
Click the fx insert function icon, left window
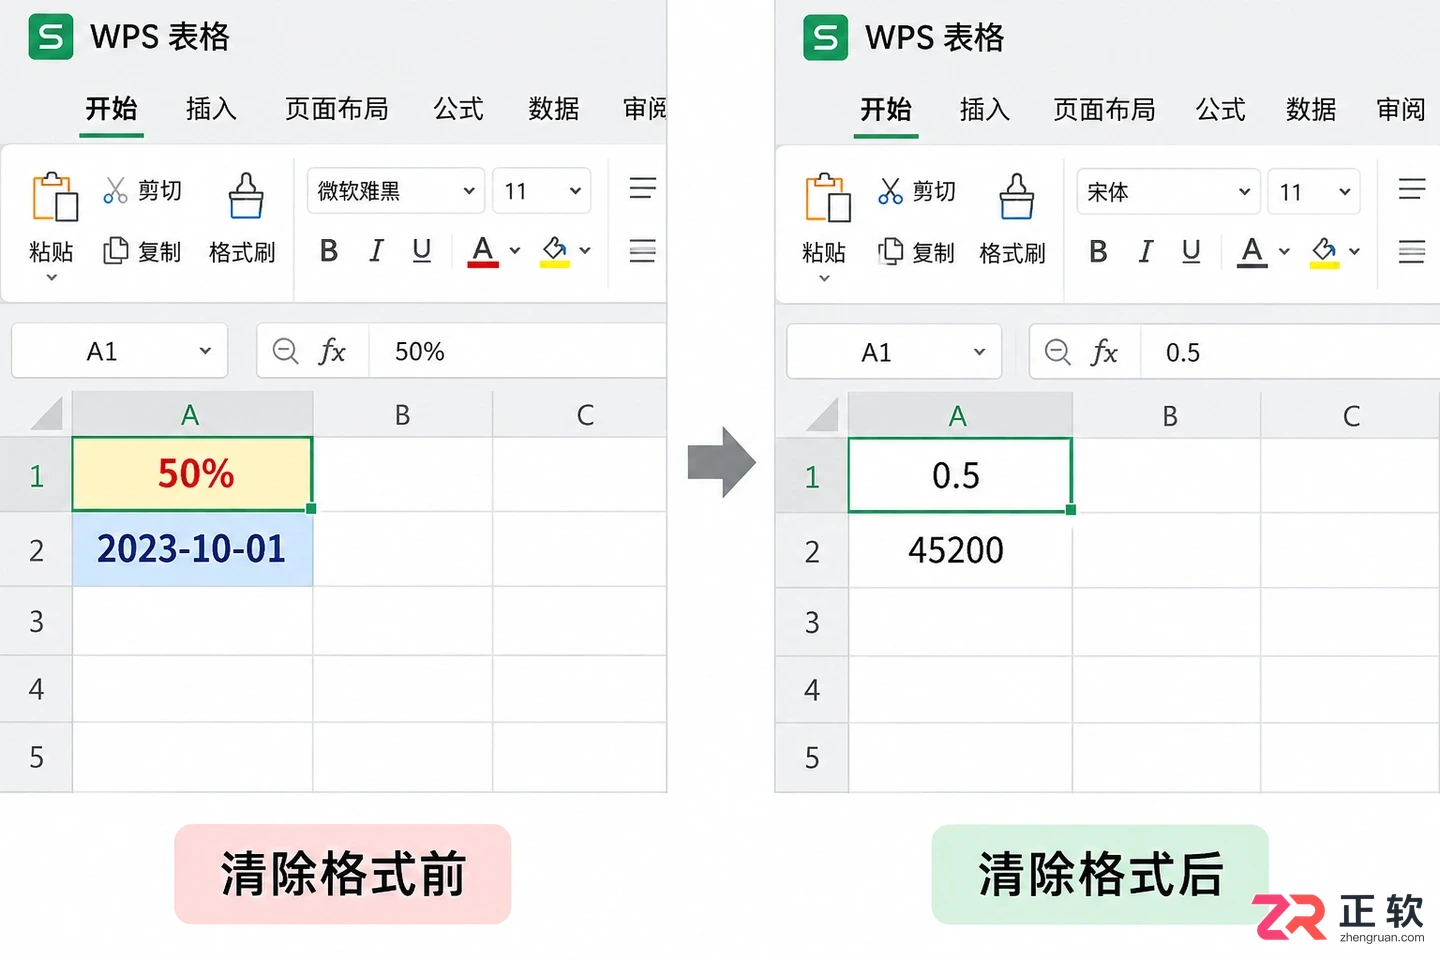(332, 351)
